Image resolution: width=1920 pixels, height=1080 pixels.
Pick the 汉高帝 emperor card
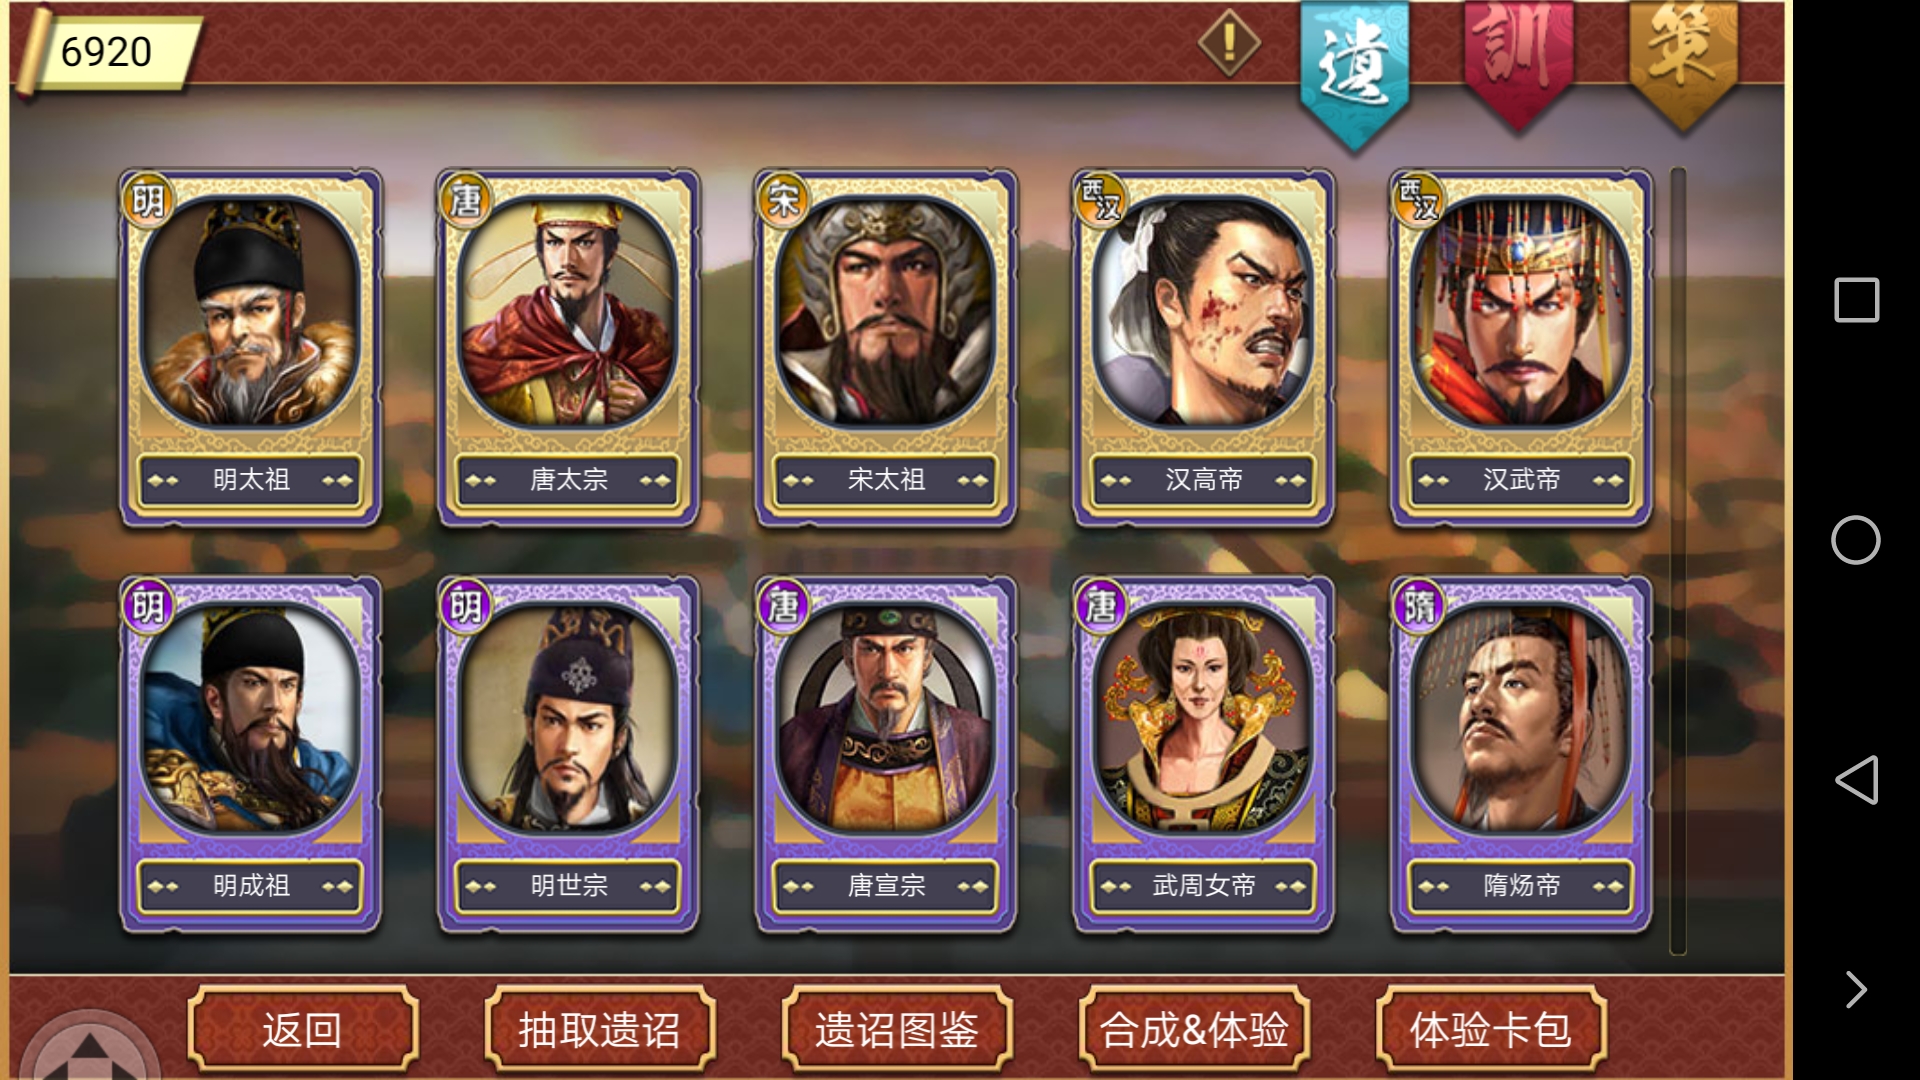tap(1203, 347)
